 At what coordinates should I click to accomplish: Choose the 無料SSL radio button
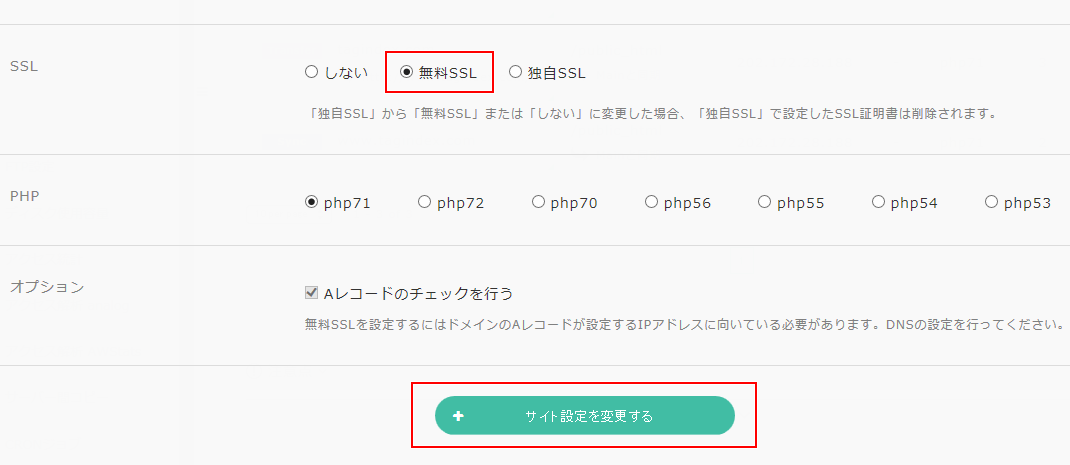[x=407, y=72]
